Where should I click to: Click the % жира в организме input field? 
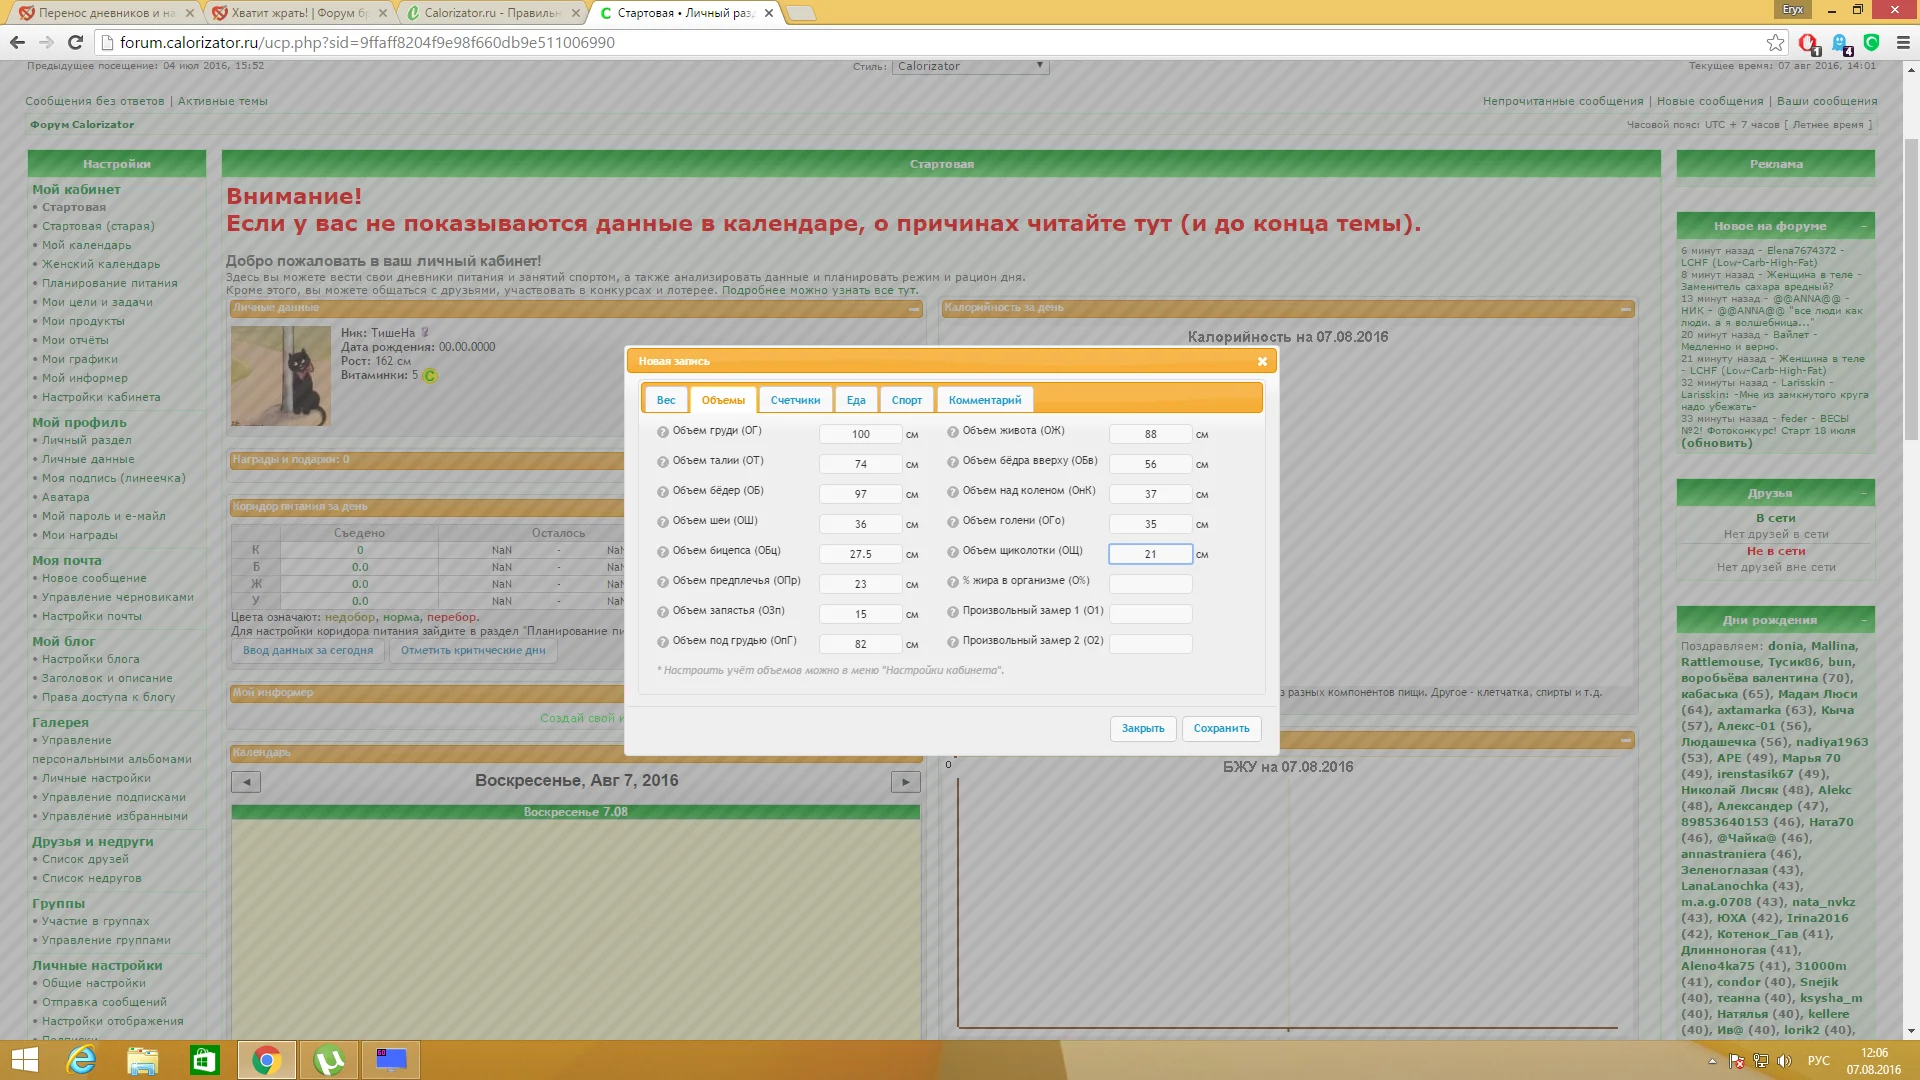(1150, 584)
